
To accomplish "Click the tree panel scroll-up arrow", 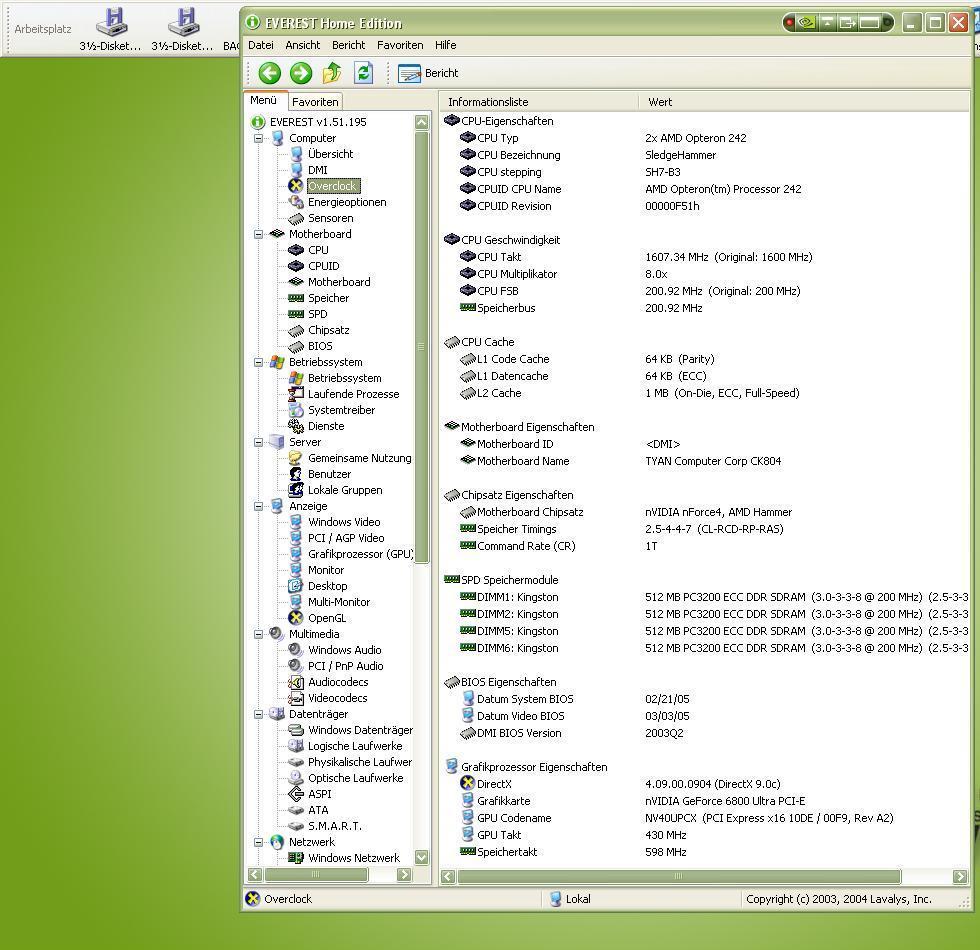I will (422, 122).
